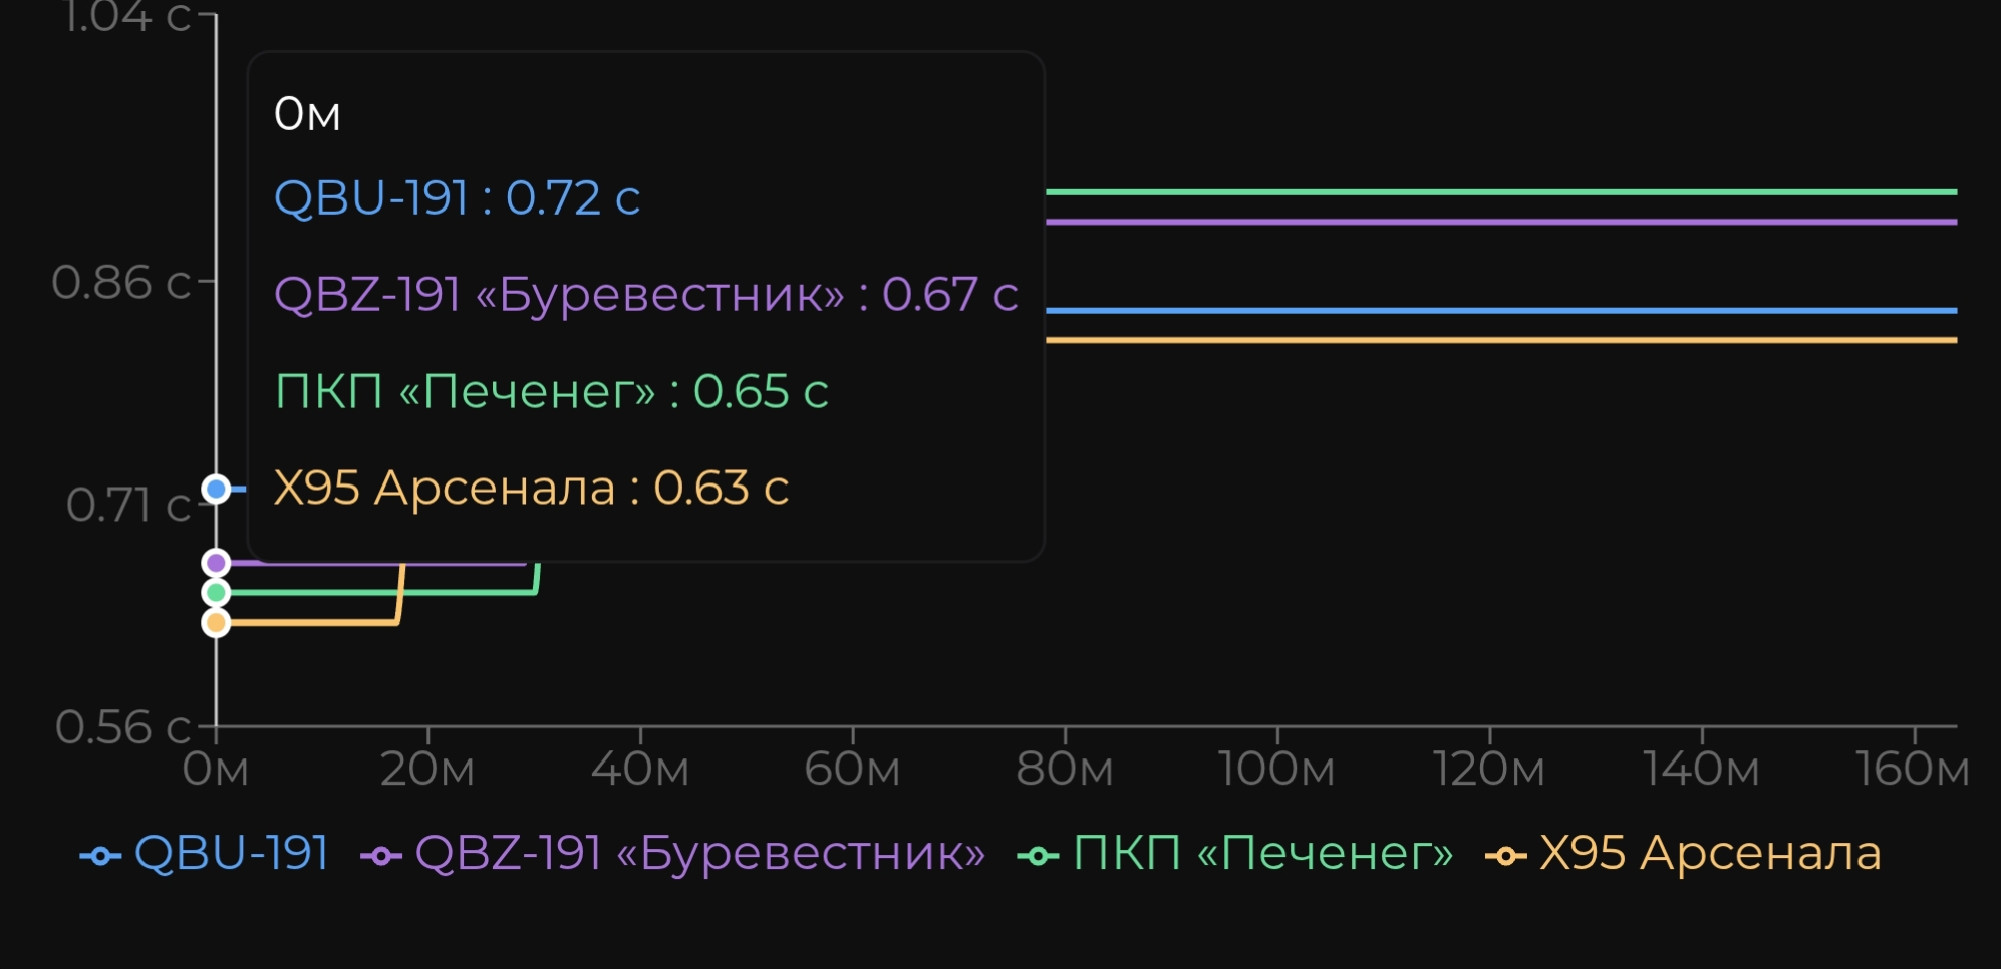Image resolution: width=2001 pixels, height=969 pixels.
Task: Click tooltip value X95 Арсенала : 0.63 с
Action: tap(531, 488)
